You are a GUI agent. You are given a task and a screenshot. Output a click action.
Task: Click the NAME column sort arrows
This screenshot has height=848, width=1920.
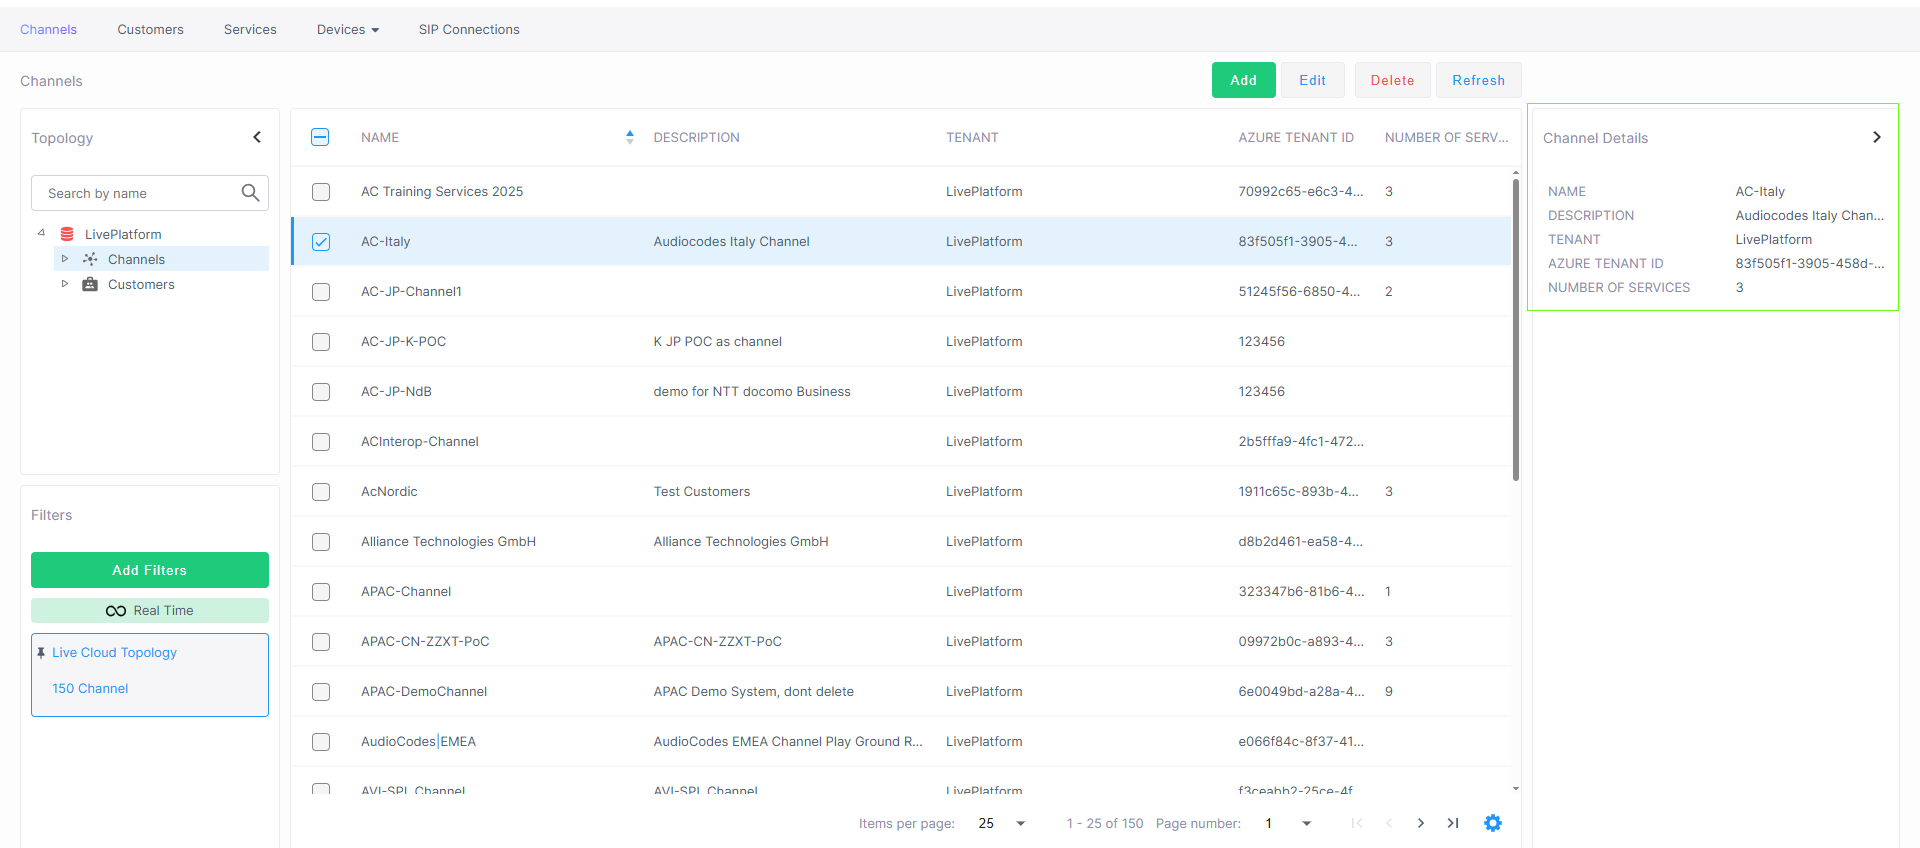629,137
